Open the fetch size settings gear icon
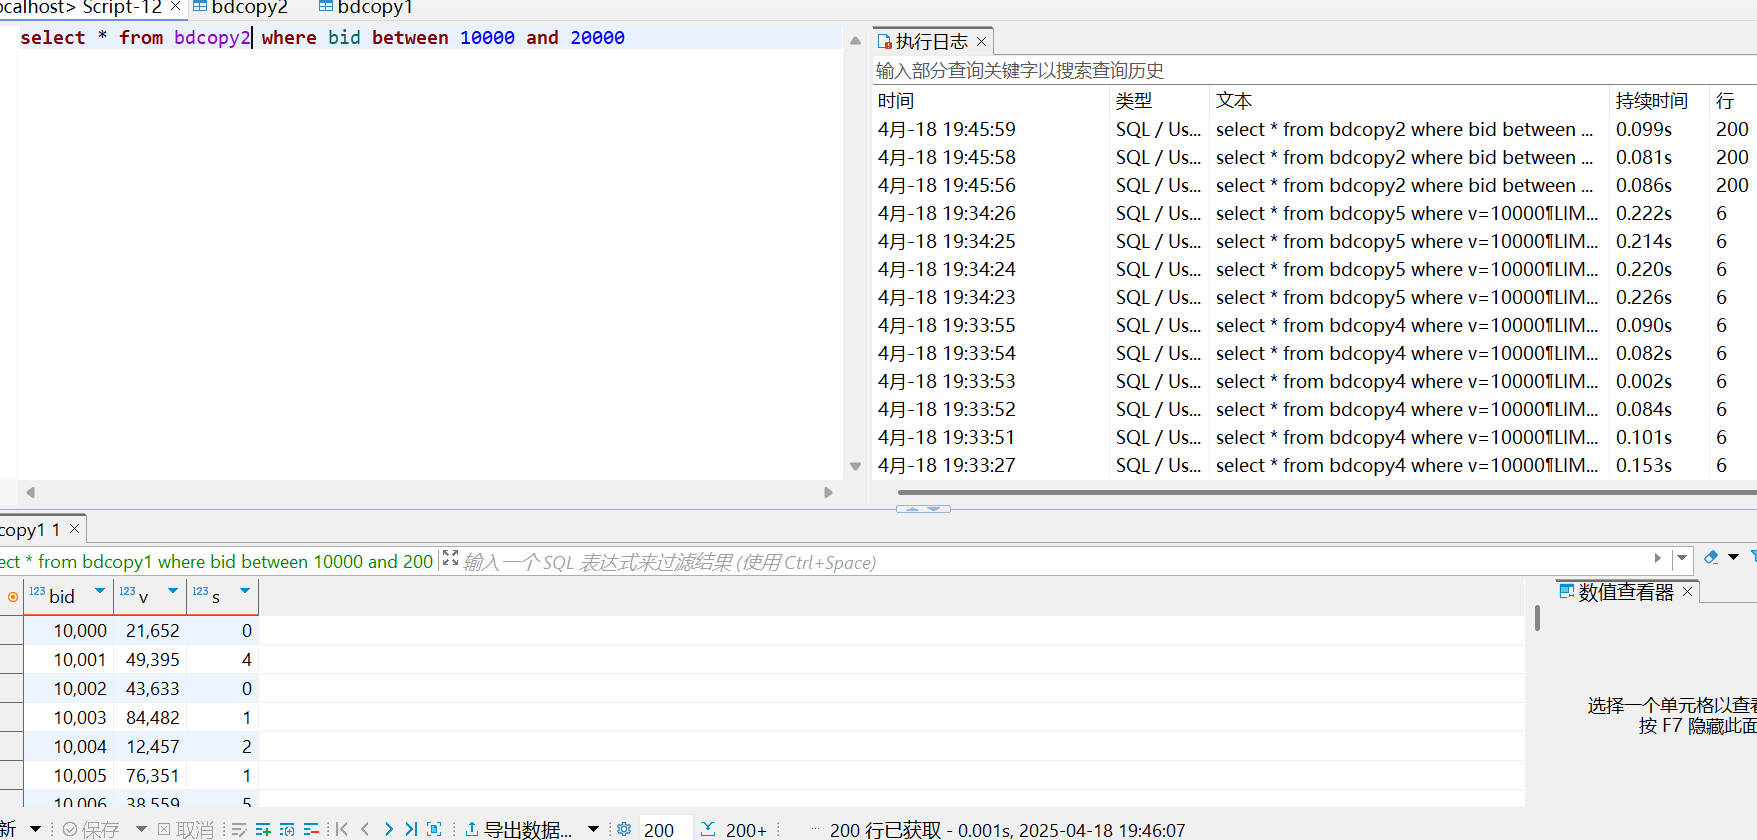 [x=624, y=829]
